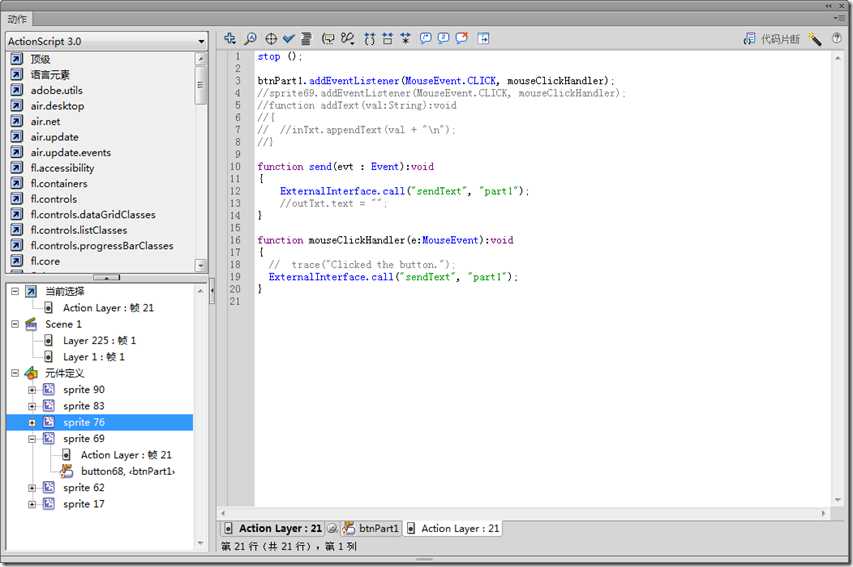
Task: Select the adobe.utils package
Action: (57, 90)
